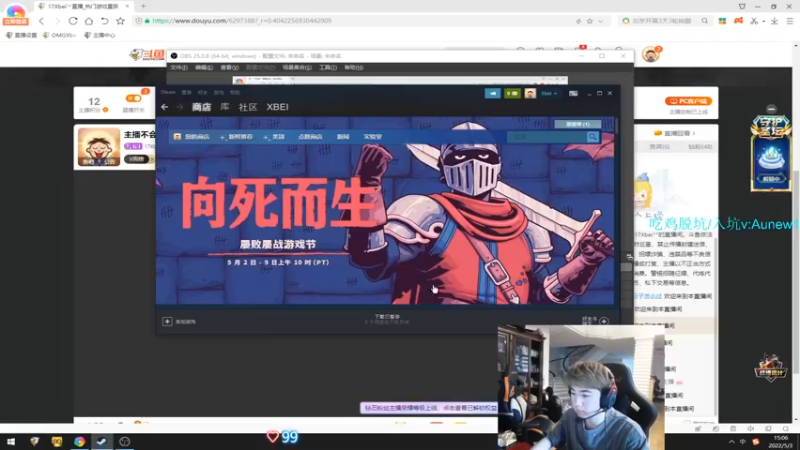Viewport: 800px width, 450px height.
Task: Click the Steam store search magnifier
Action: click(592, 137)
